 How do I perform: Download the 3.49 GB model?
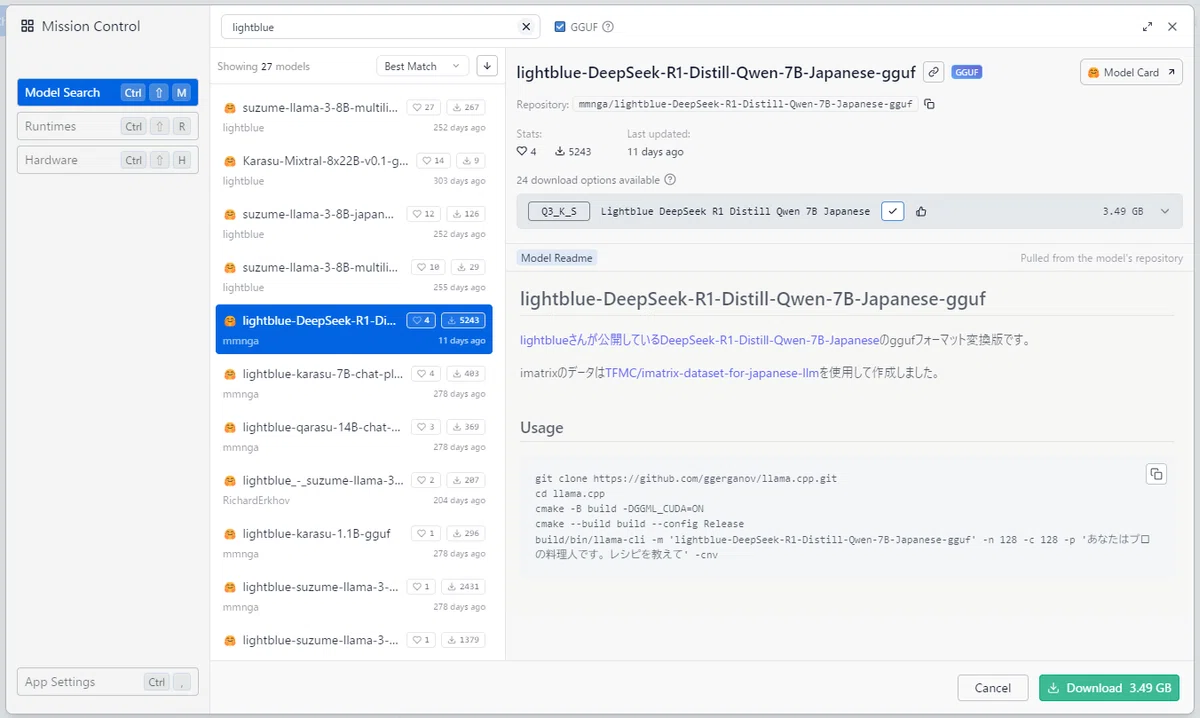pyautogui.click(x=1109, y=688)
